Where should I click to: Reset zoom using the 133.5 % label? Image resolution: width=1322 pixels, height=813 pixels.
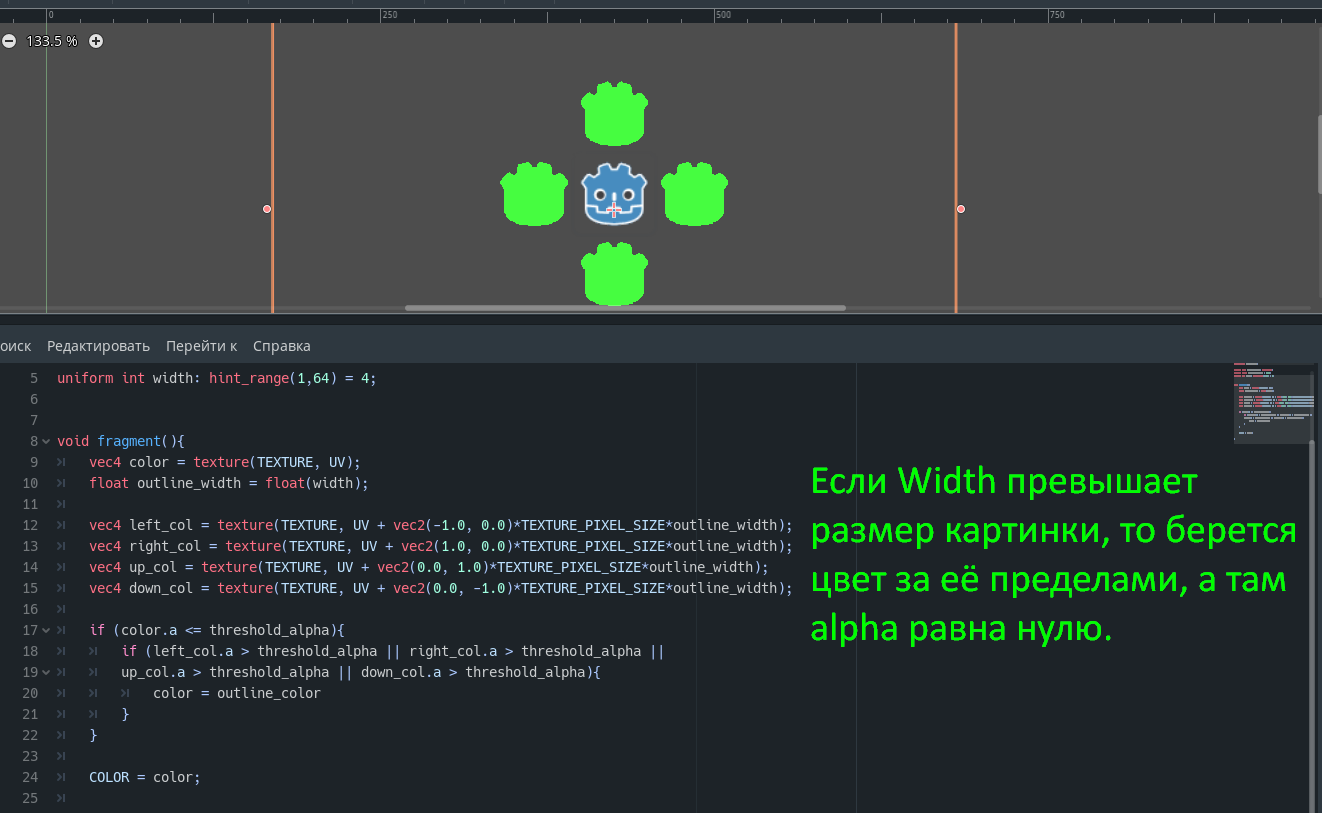pyautogui.click(x=52, y=41)
